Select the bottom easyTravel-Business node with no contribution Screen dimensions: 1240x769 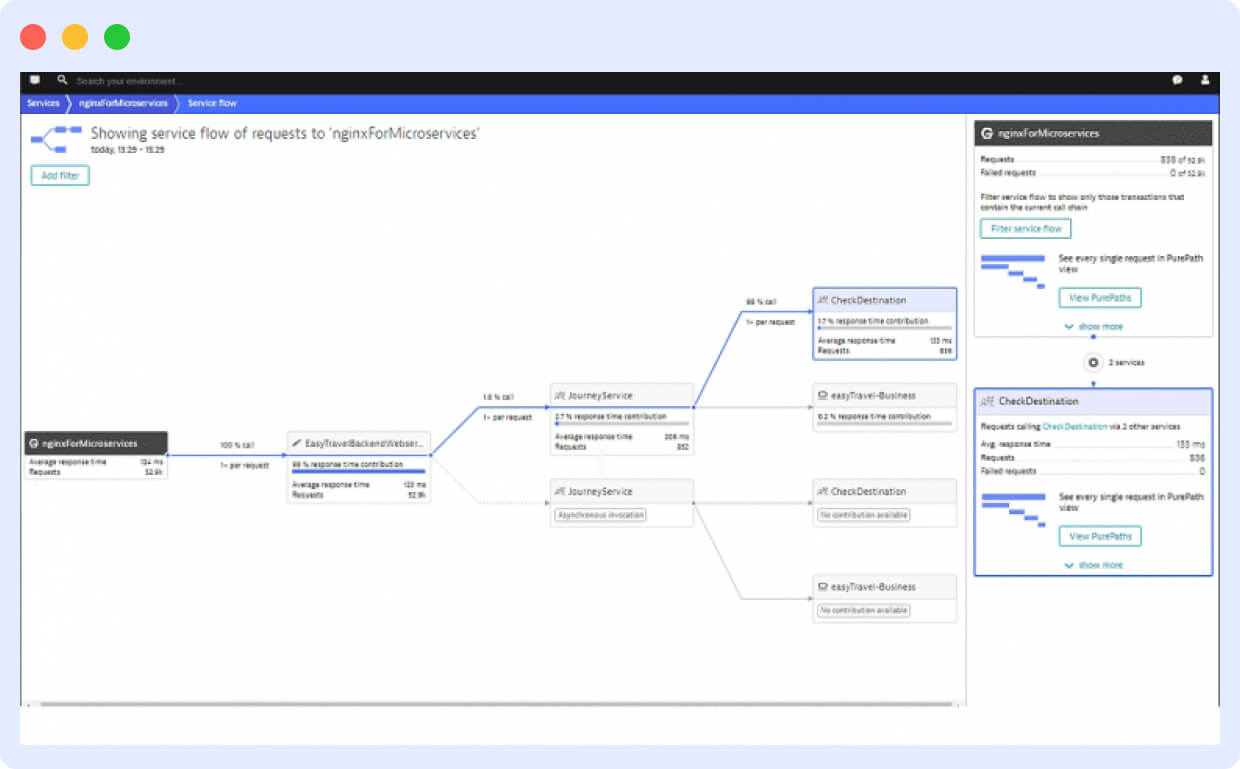click(885, 599)
